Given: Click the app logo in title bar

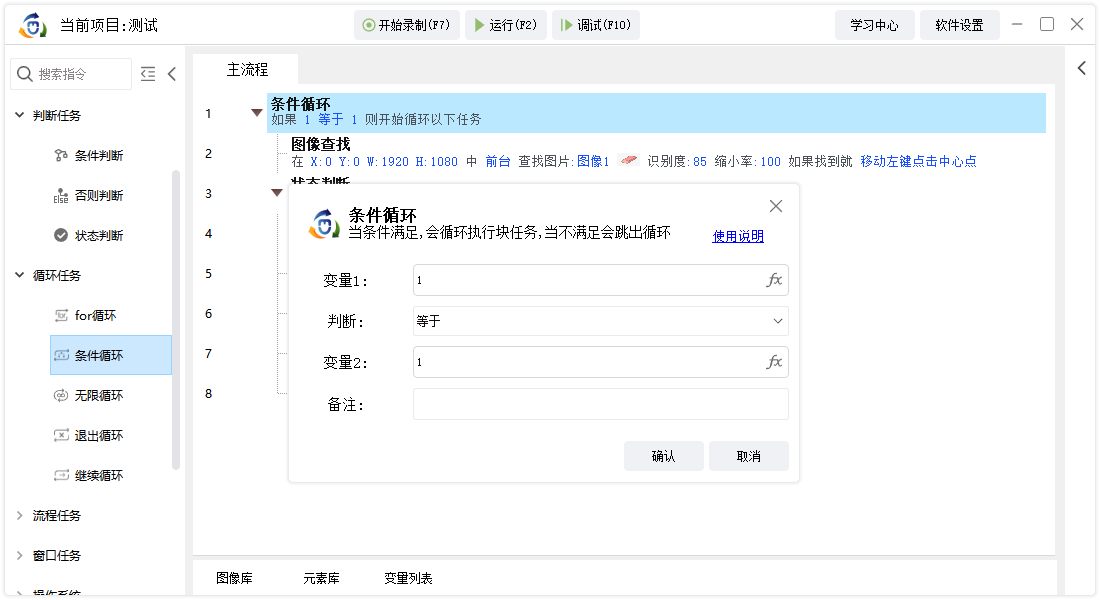Looking at the screenshot, I should [32, 25].
